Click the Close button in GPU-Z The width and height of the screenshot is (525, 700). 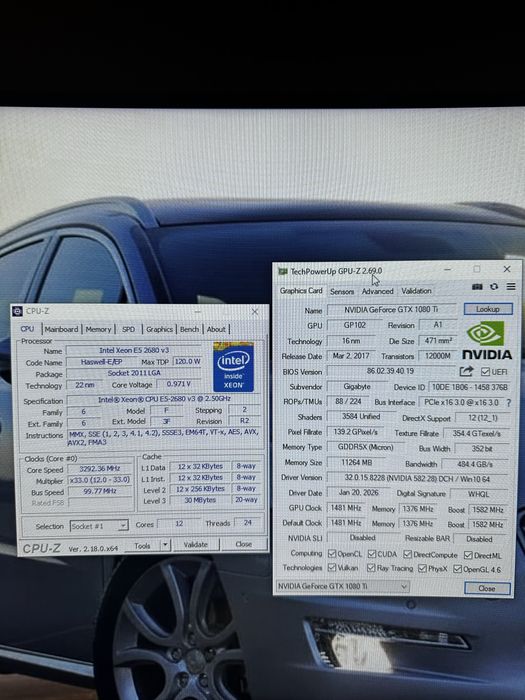pyautogui.click(x=487, y=588)
